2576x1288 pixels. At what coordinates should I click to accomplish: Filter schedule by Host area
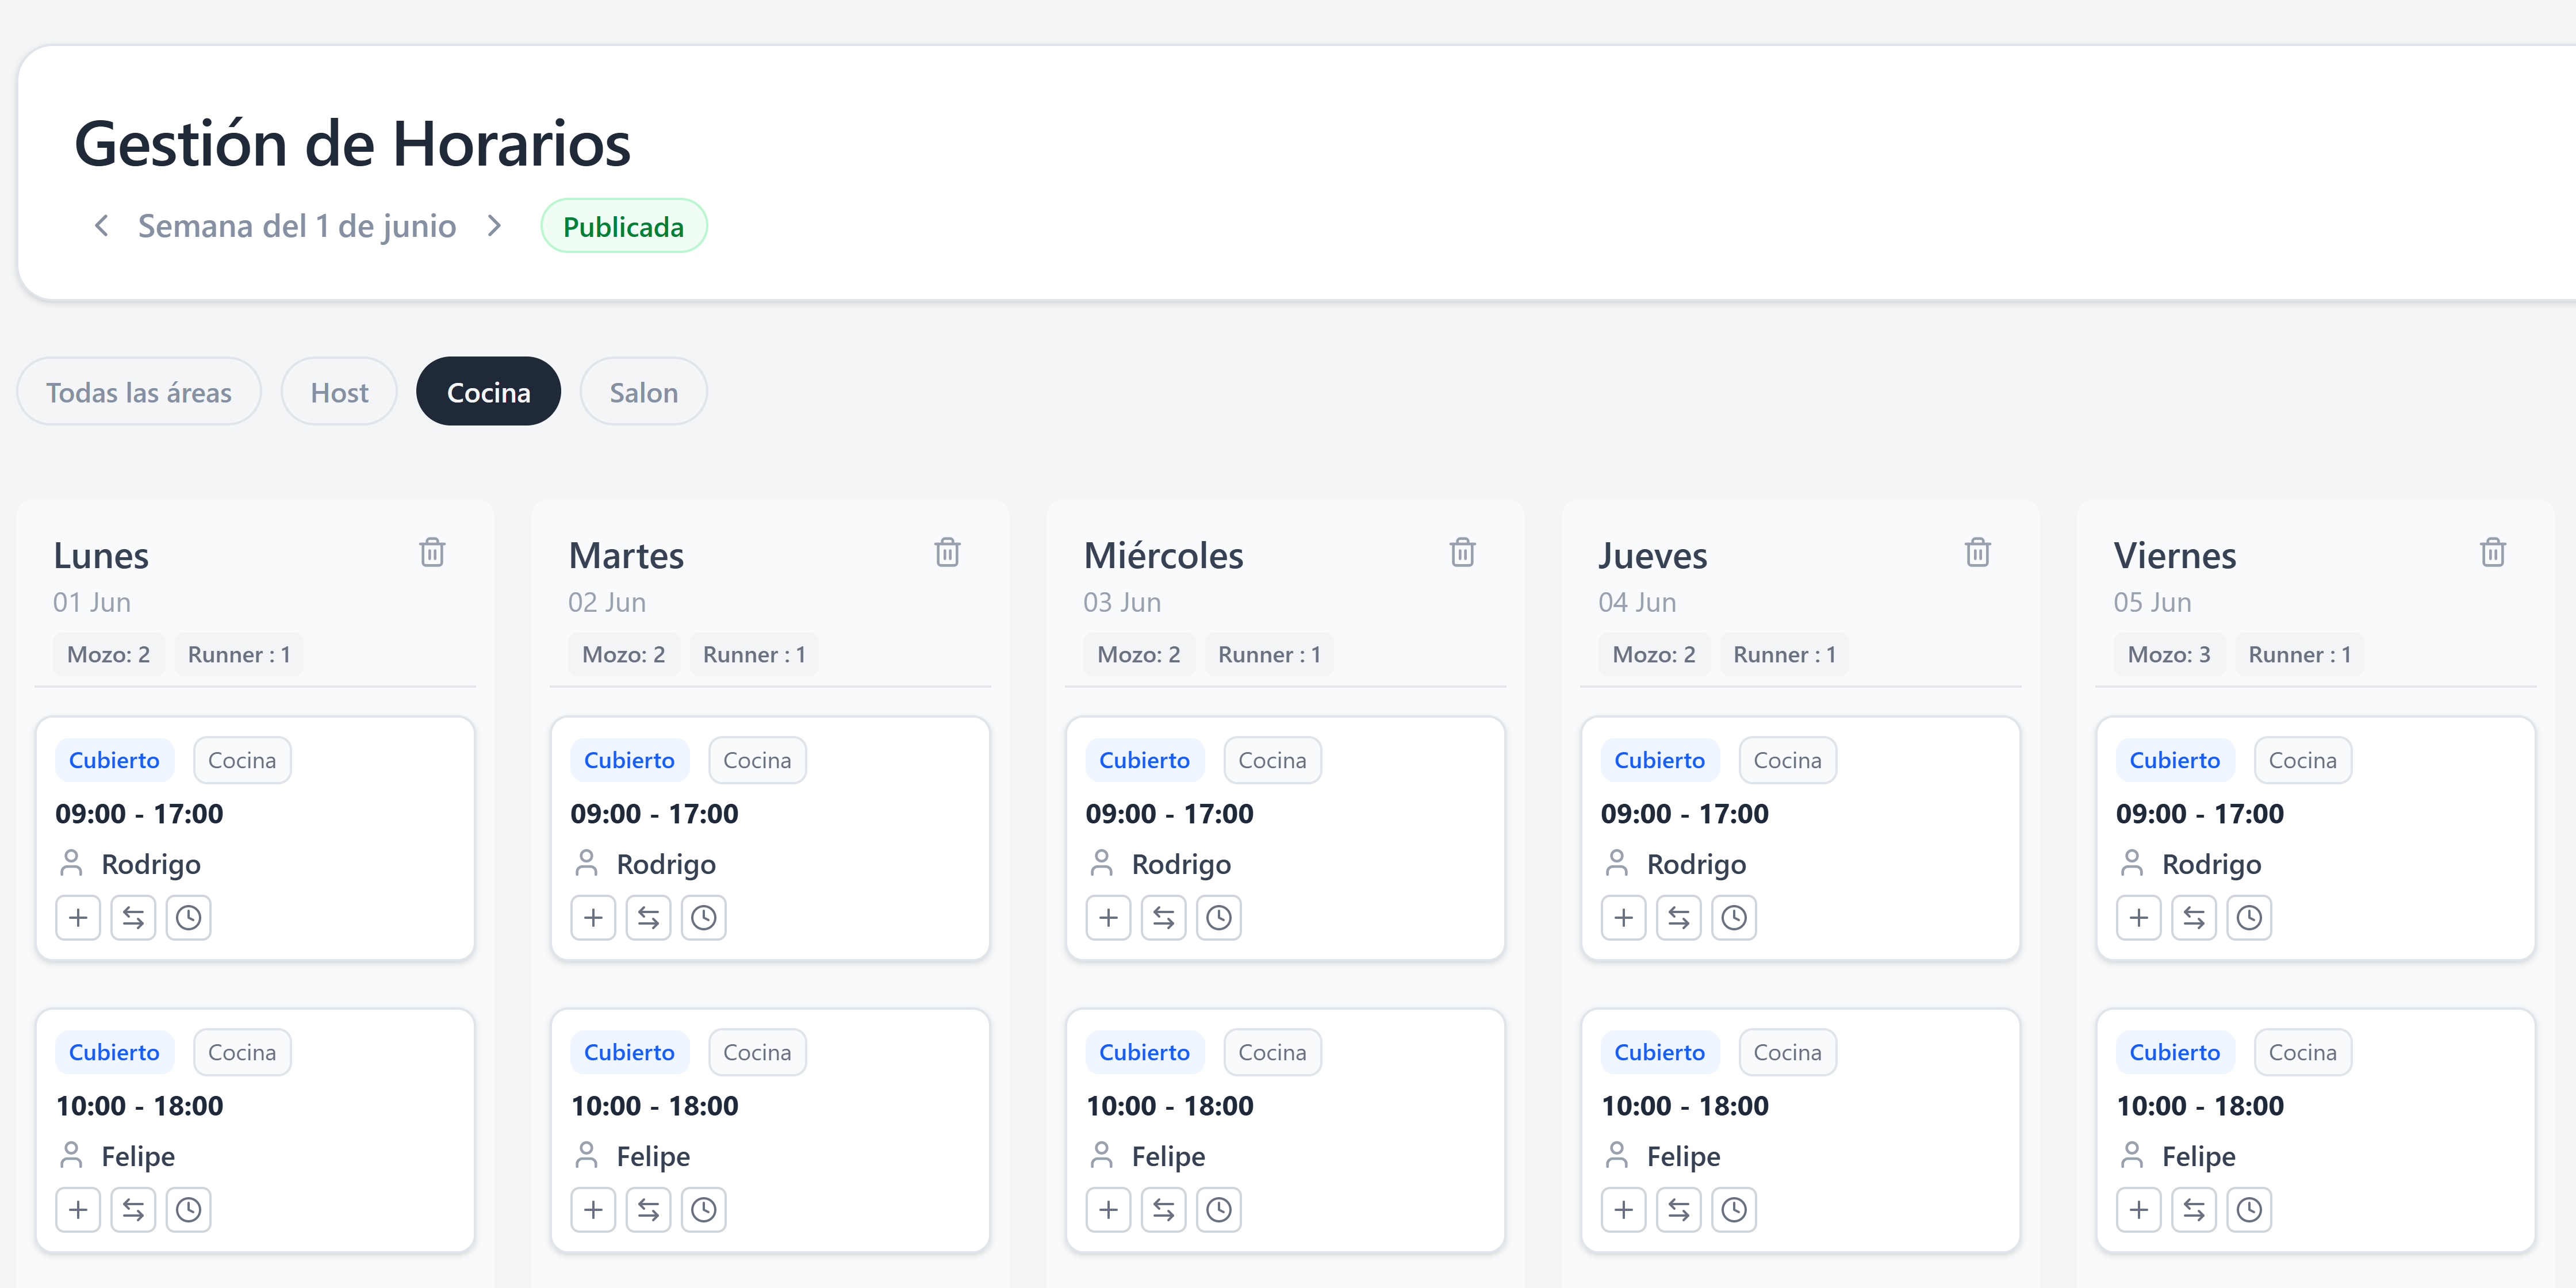[339, 391]
